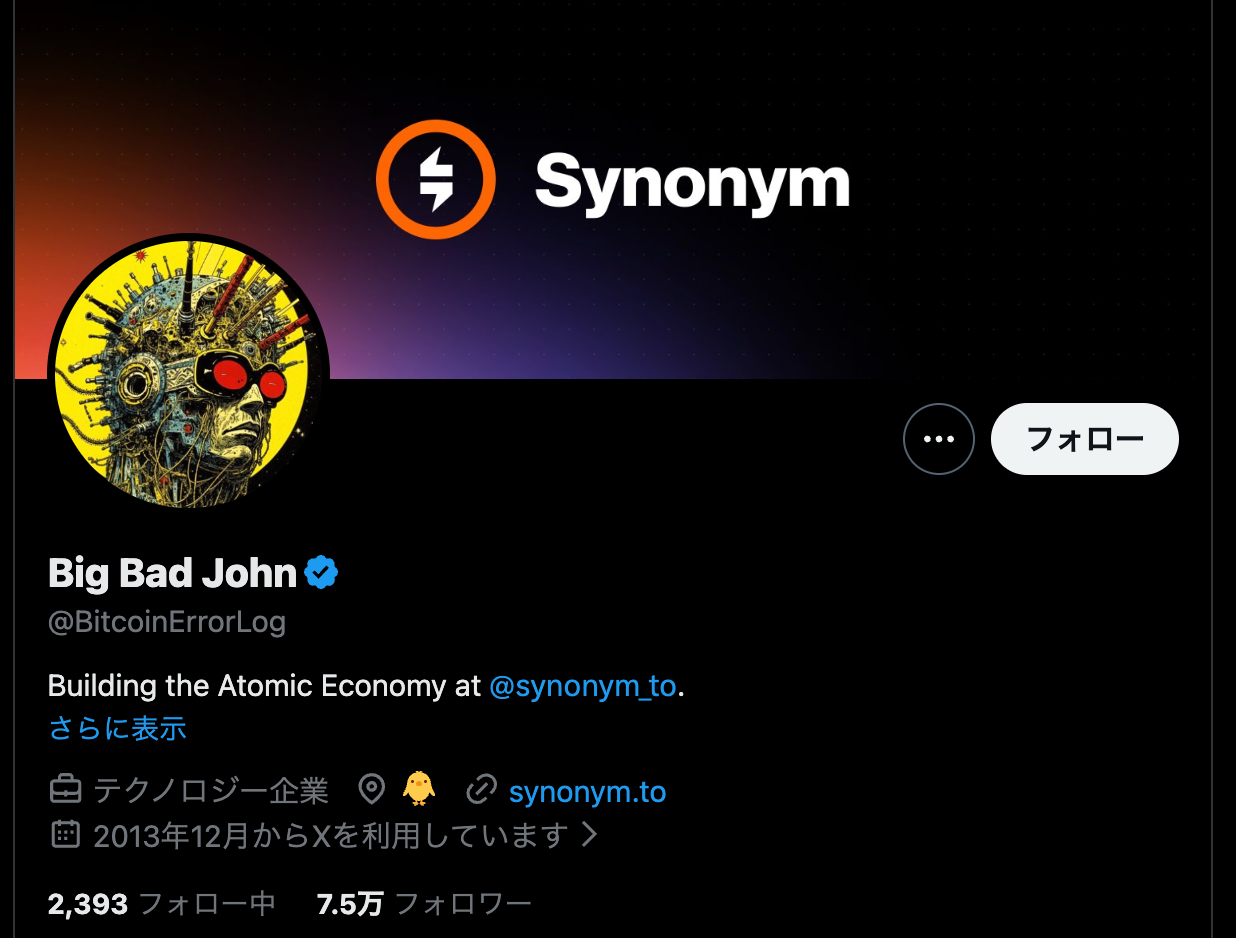This screenshot has height=938, width=1236.
Task: Click the chain link icon
Action: [x=482, y=790]
